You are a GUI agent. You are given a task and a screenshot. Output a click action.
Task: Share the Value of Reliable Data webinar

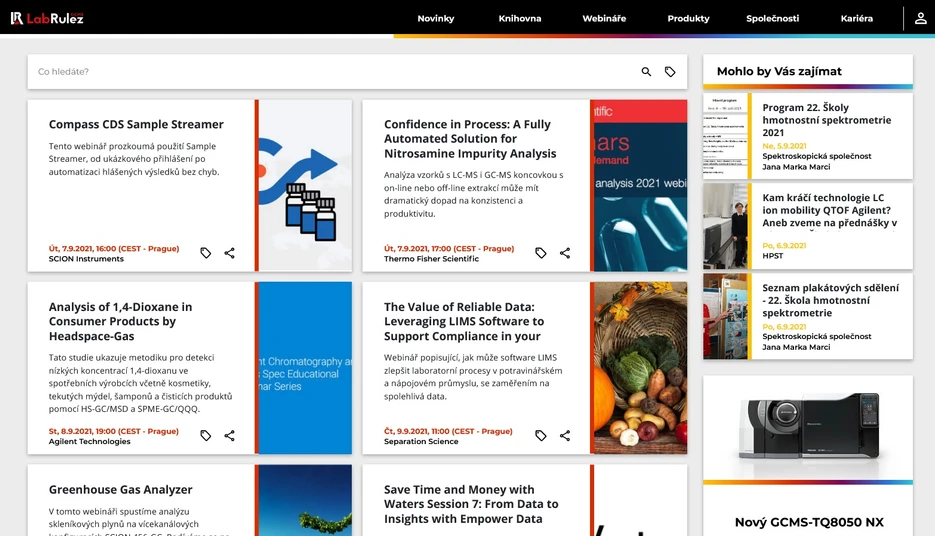(x=565, y=435)
